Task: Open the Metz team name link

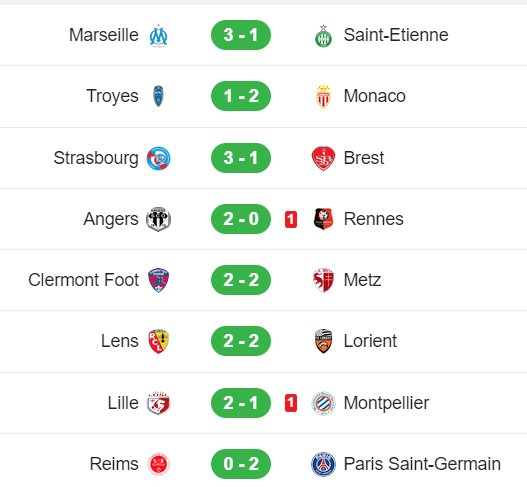Action: tap(362, 280)
